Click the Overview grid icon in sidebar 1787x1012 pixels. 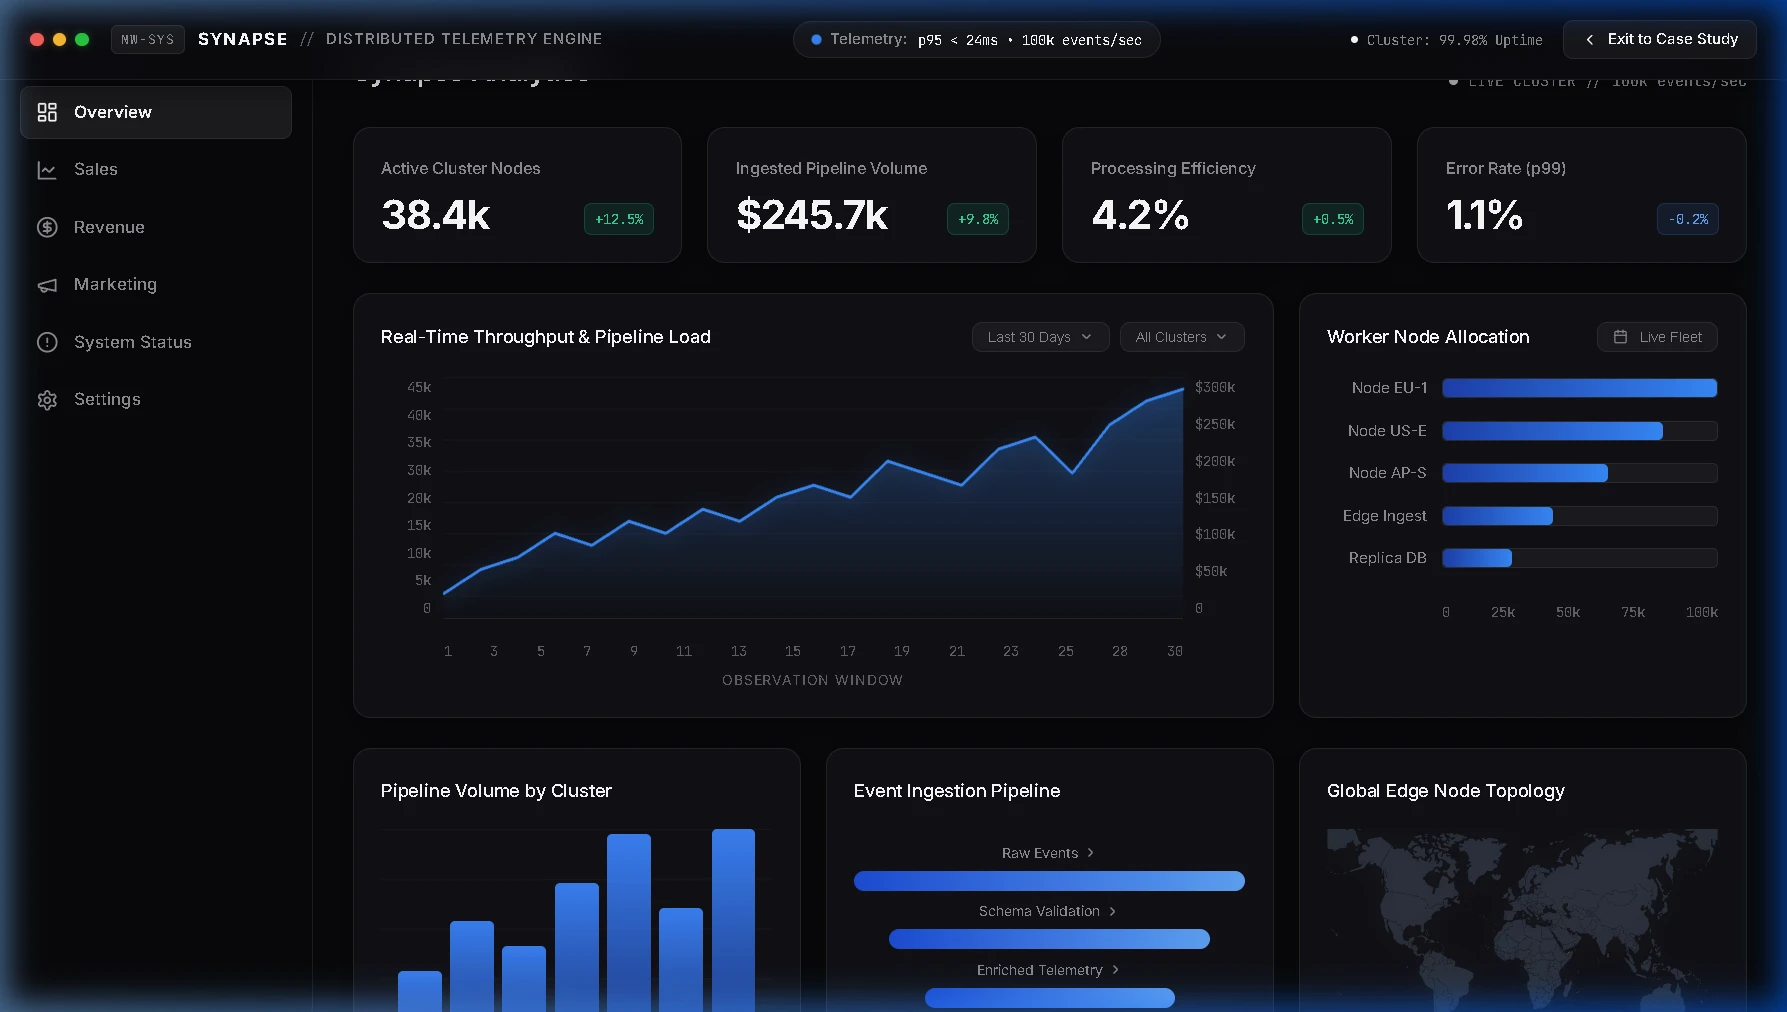[x=47, y=112]
